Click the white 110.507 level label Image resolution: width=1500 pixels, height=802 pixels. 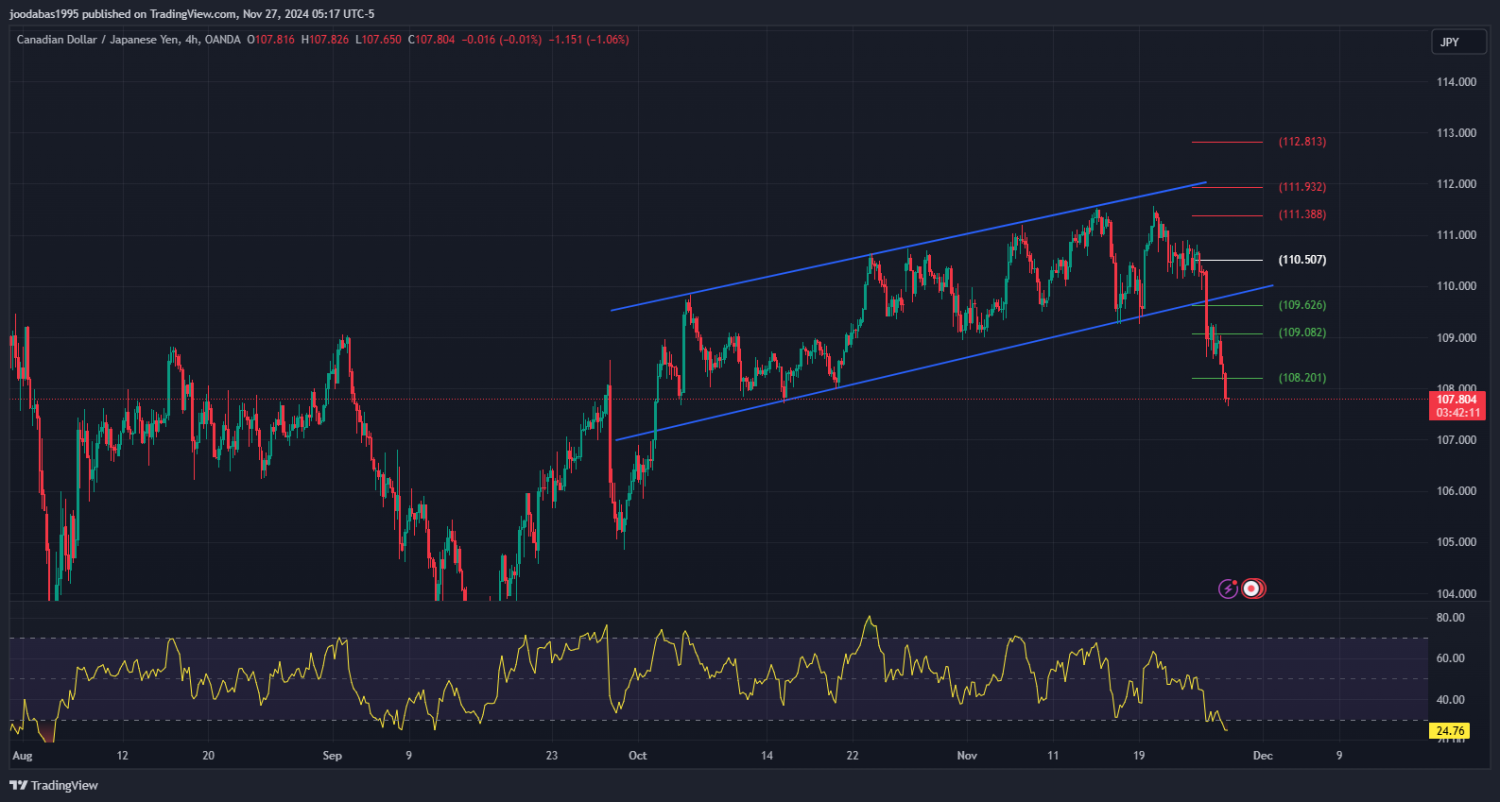pyautogui.click(x=1302, y=260)
